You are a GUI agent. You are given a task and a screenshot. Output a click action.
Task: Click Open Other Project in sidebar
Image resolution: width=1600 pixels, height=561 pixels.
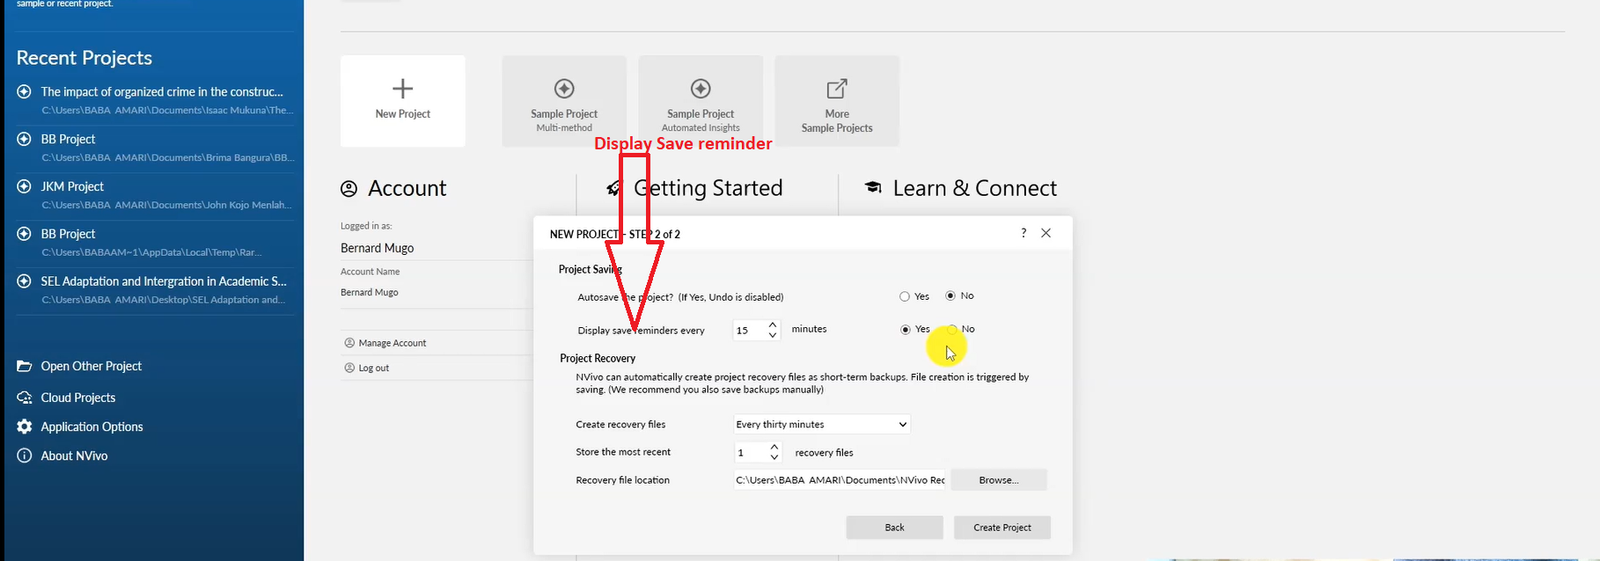click(x=91, y=366)
